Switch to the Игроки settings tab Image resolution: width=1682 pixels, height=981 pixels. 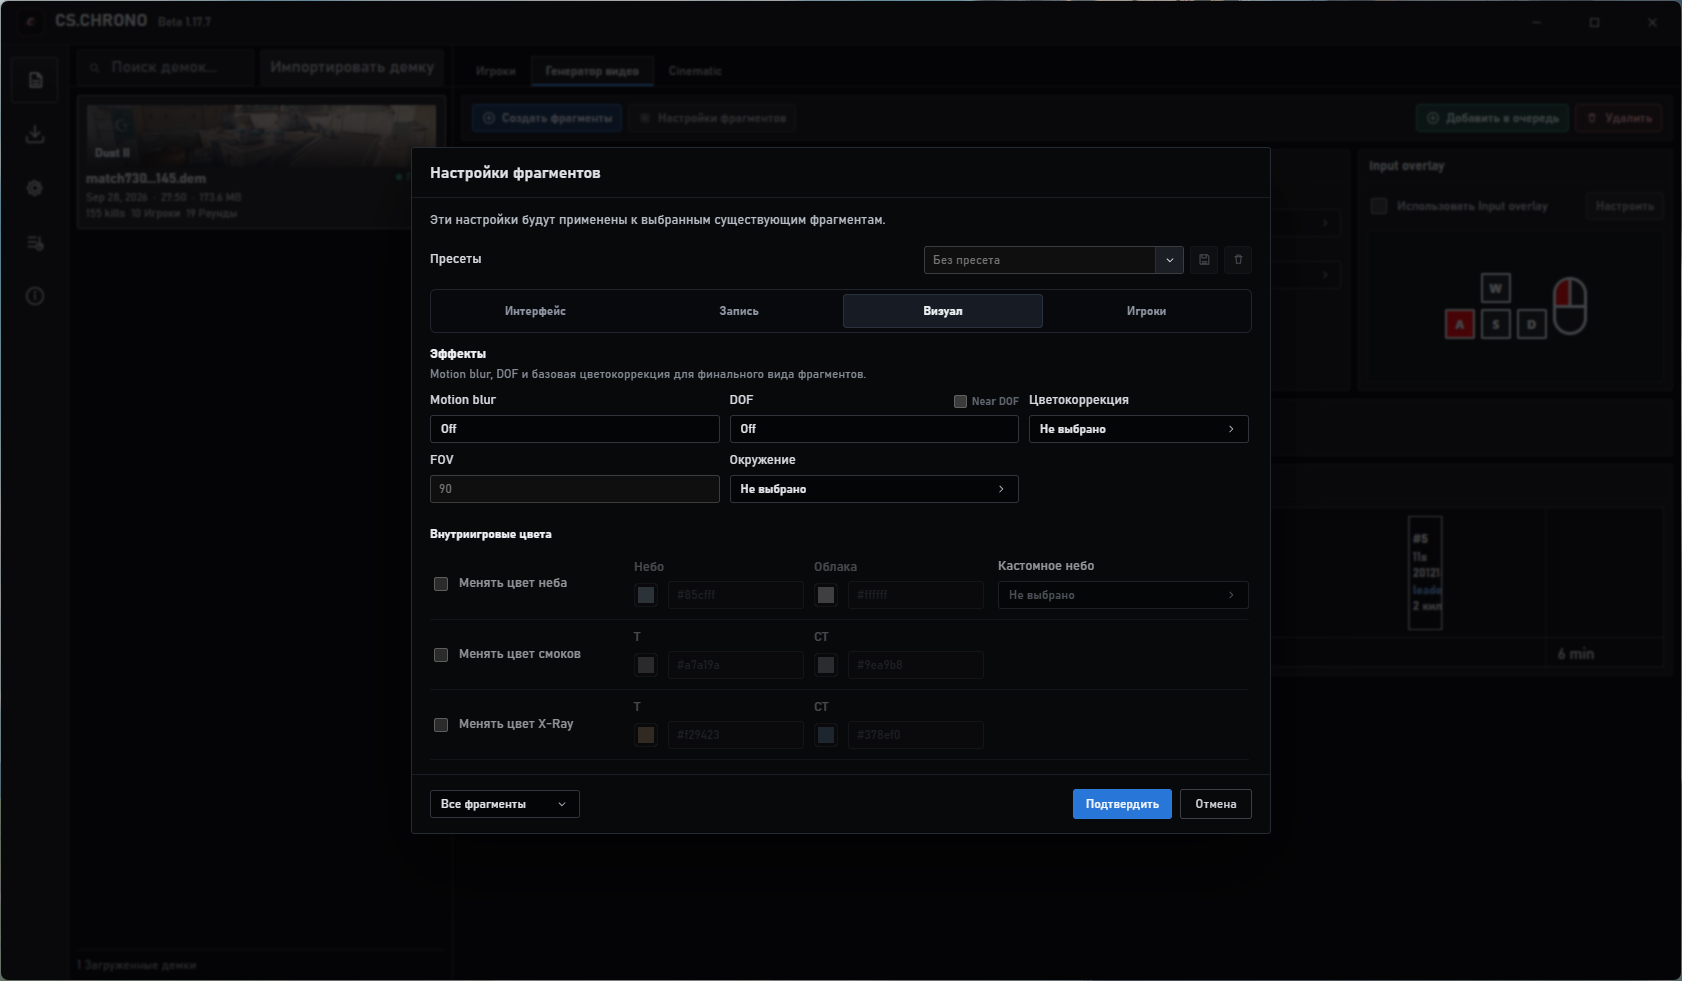pos(1146,311)
